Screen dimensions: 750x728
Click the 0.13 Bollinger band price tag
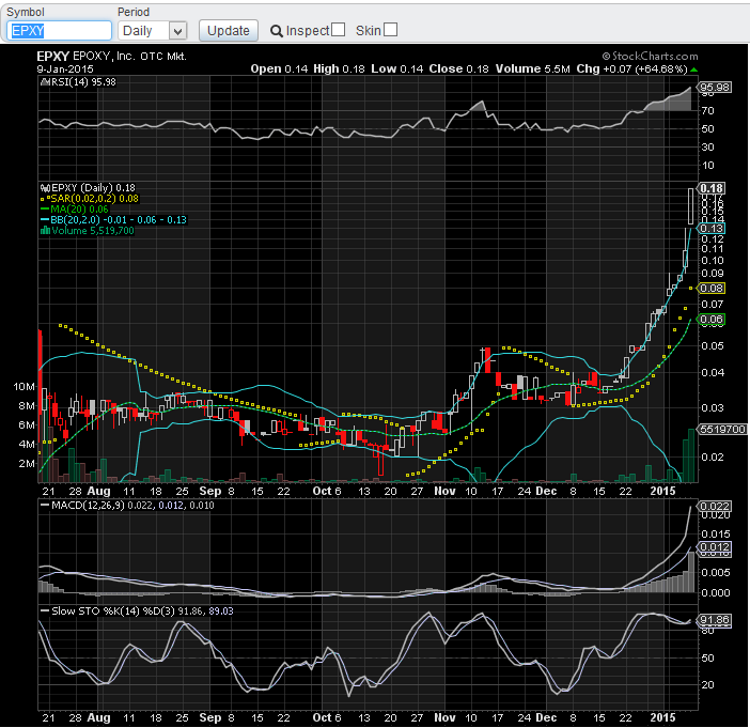click(x=711, y=228)
